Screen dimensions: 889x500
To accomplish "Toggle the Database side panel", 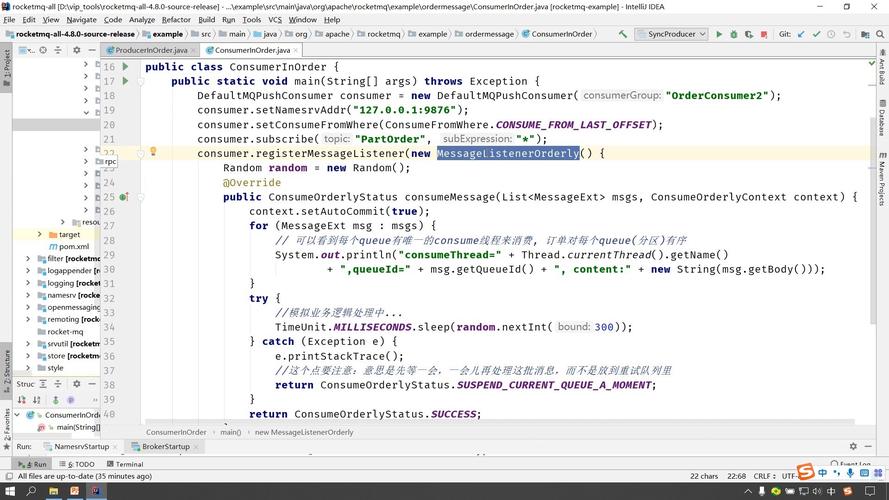I will [882, 118].
